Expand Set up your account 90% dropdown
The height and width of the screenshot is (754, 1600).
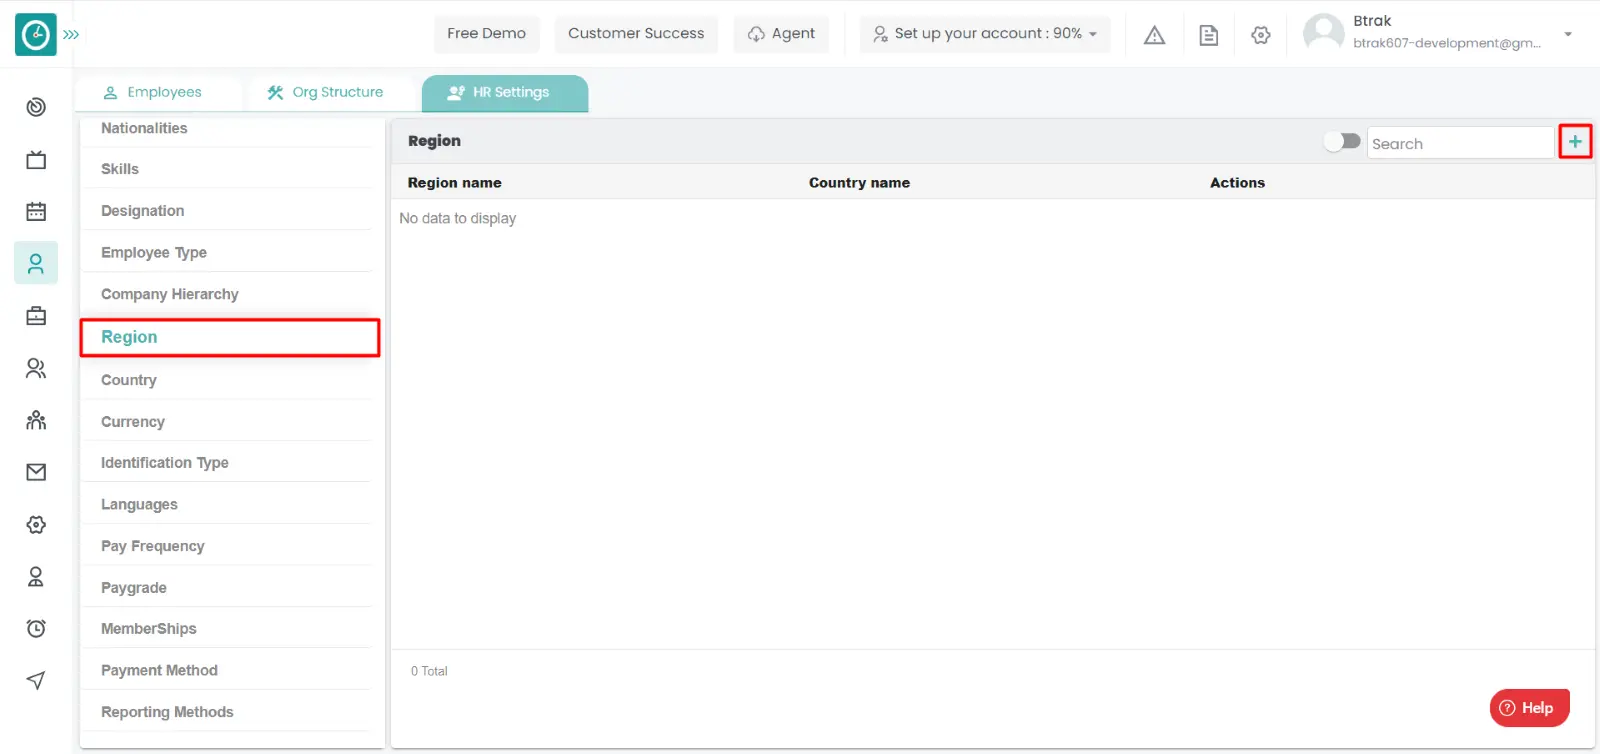click(985, 33)
